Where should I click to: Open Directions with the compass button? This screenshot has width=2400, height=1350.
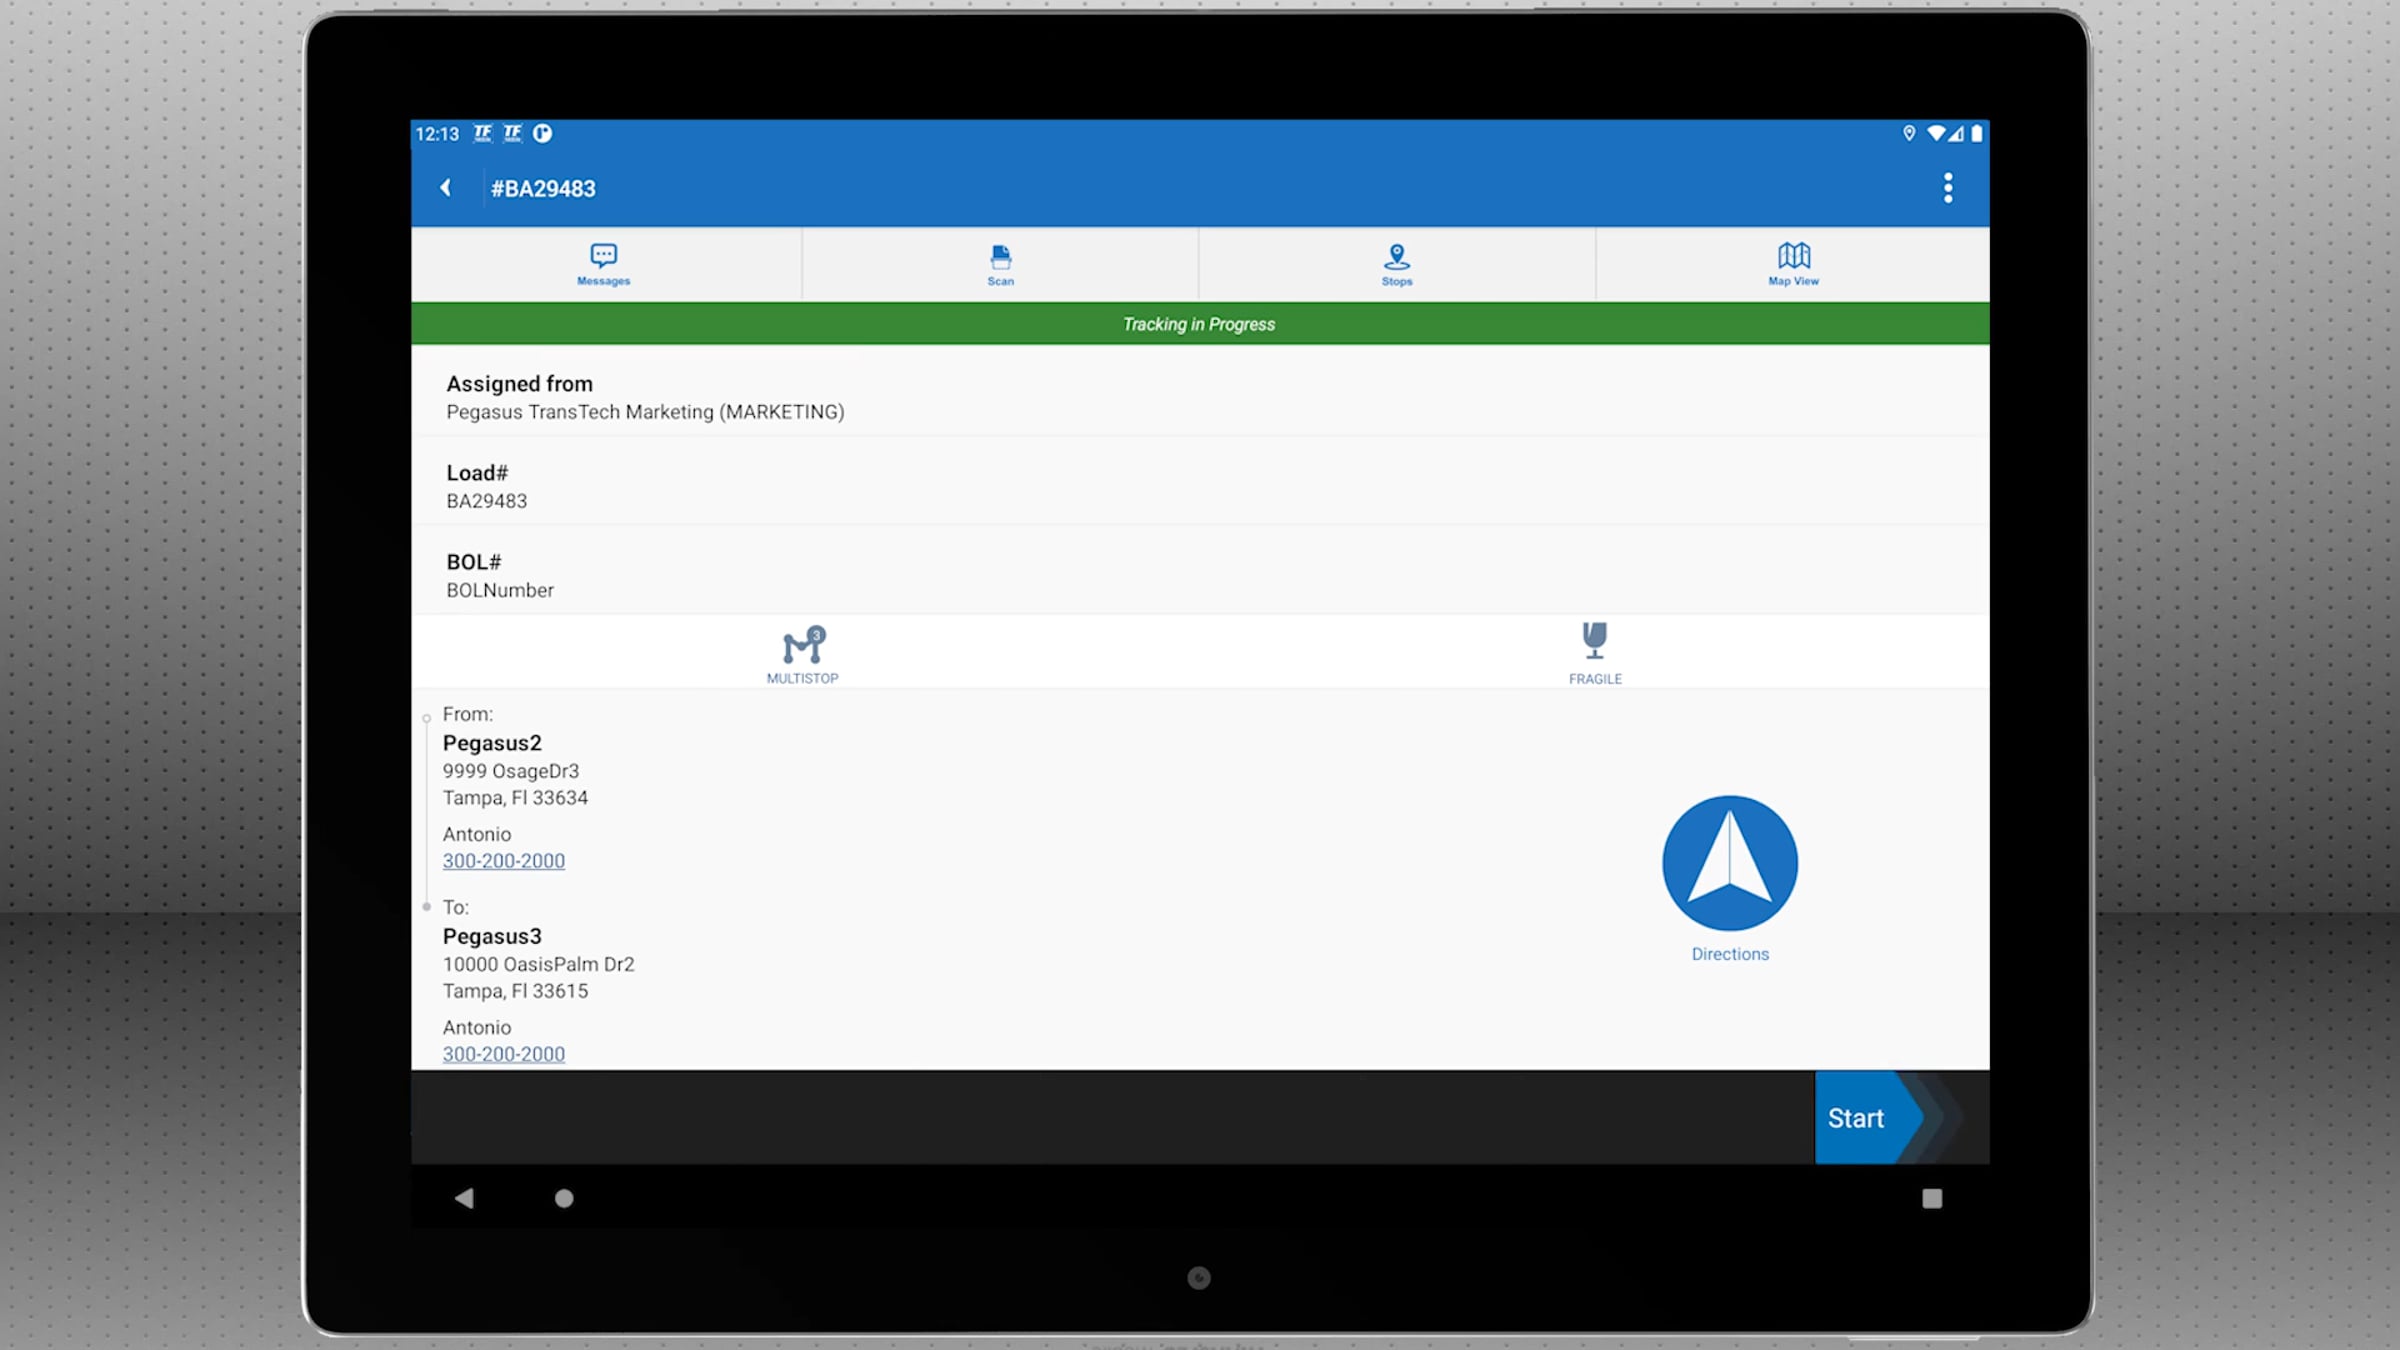(x=1729, y=863)
